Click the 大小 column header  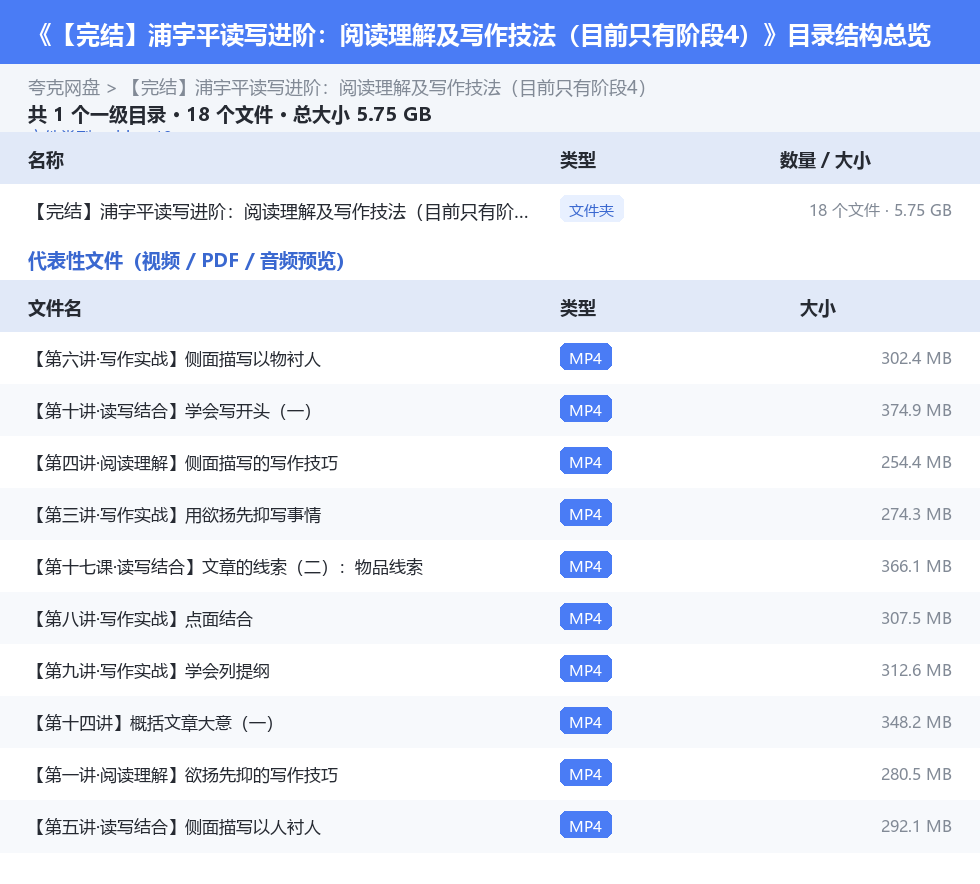click(818, 308)
